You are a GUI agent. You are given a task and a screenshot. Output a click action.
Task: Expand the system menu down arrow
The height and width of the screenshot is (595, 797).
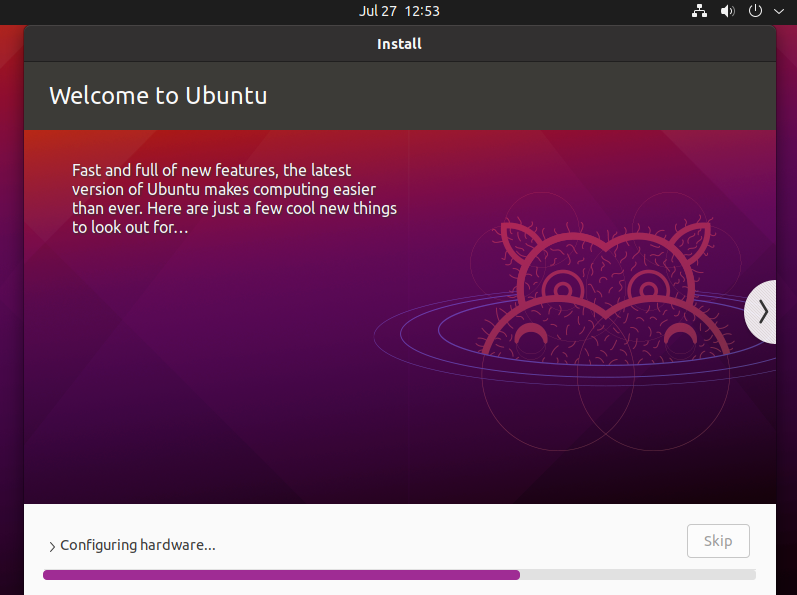pyautogui.click(x=779, y=11)
